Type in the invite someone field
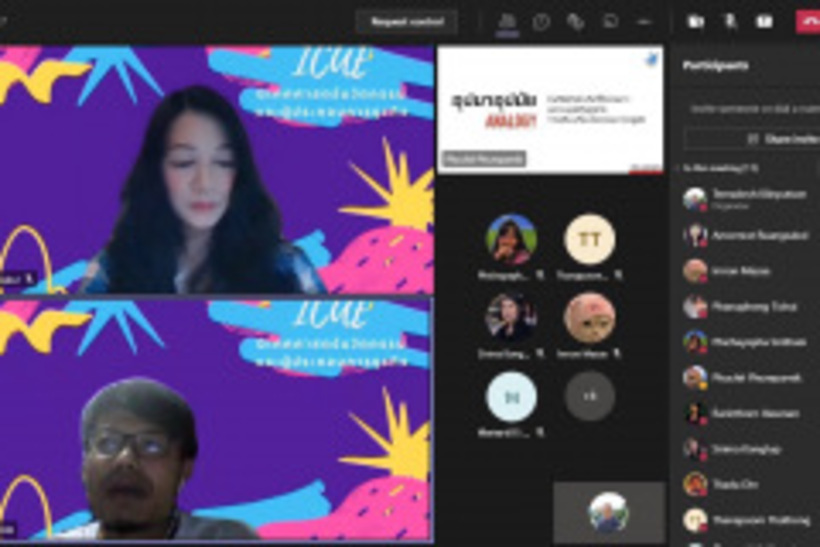The height and width of the screenshot is (547, 820). click(x=750, y=108)
